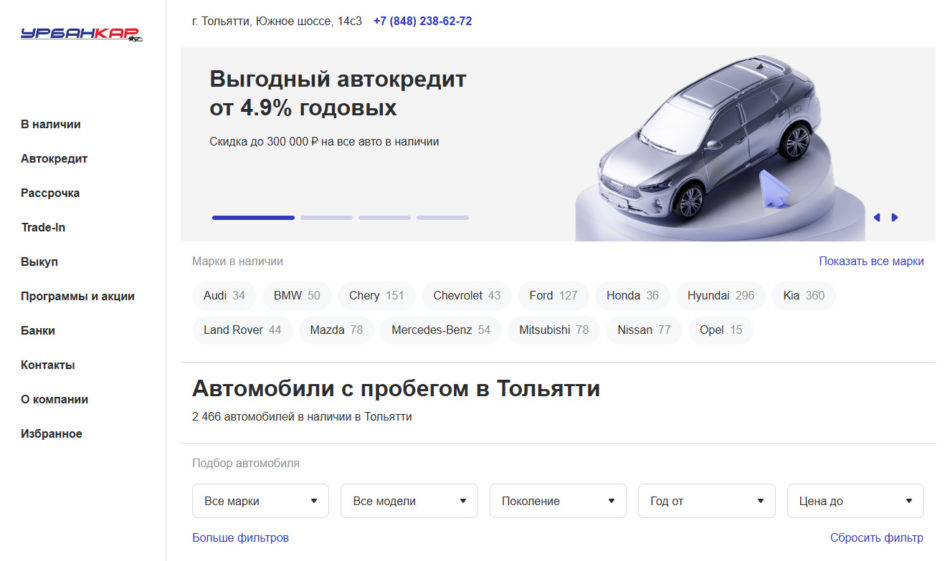Open the Банки menu item
Image resolution: width=950 pixels, height=561 pixels.
(38, 331)
